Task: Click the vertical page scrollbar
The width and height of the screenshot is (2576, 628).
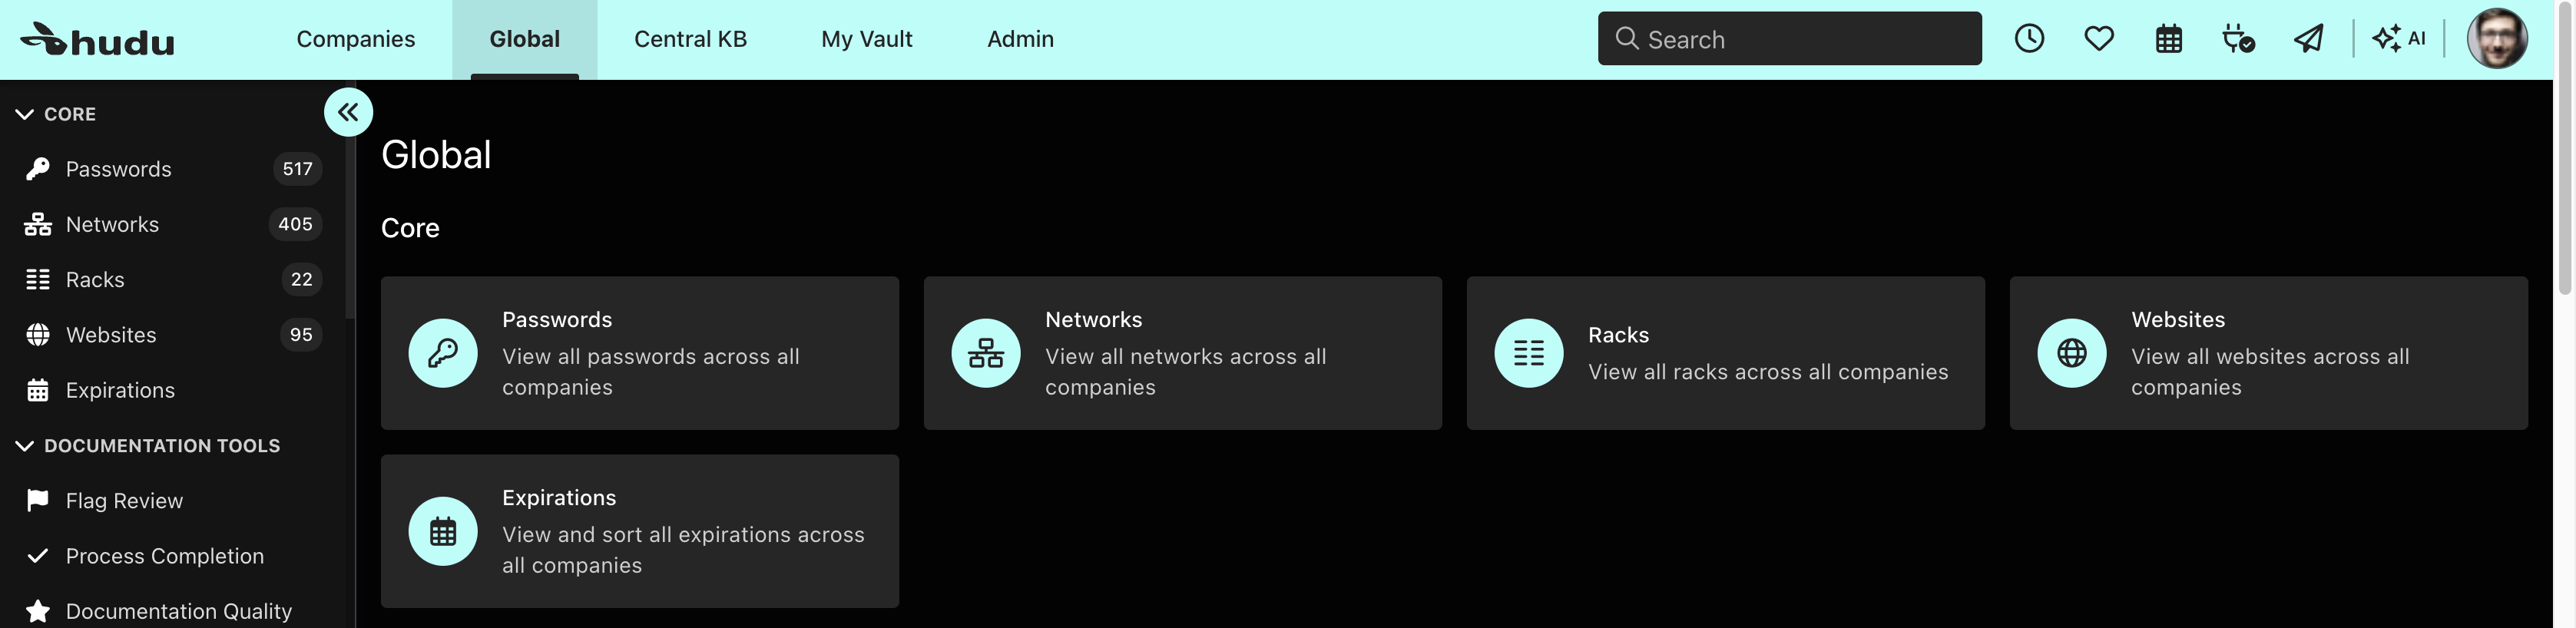Action: pos(2565,150)
